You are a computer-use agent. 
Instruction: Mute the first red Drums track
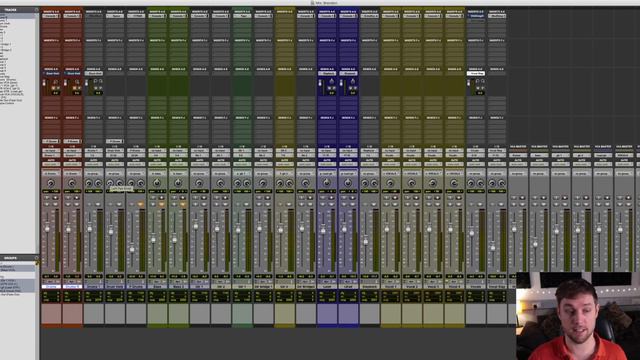(x=55, y=204)
